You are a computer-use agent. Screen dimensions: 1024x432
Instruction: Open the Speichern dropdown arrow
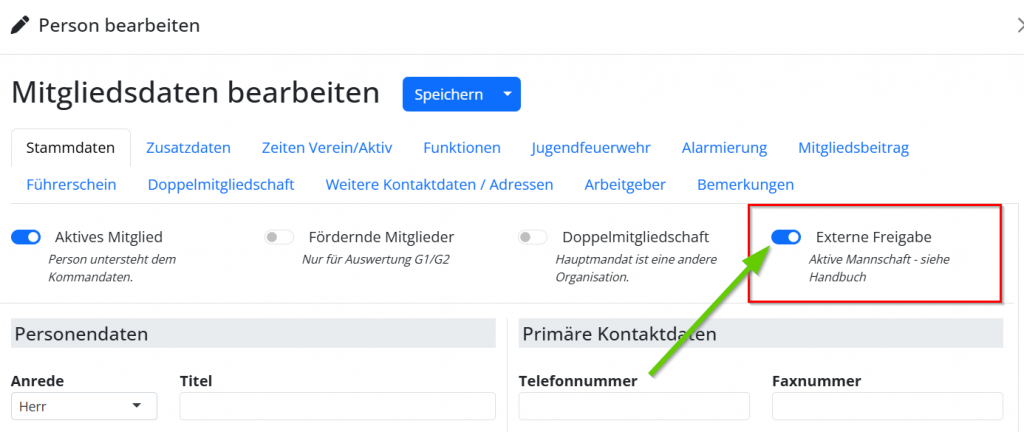507,95
